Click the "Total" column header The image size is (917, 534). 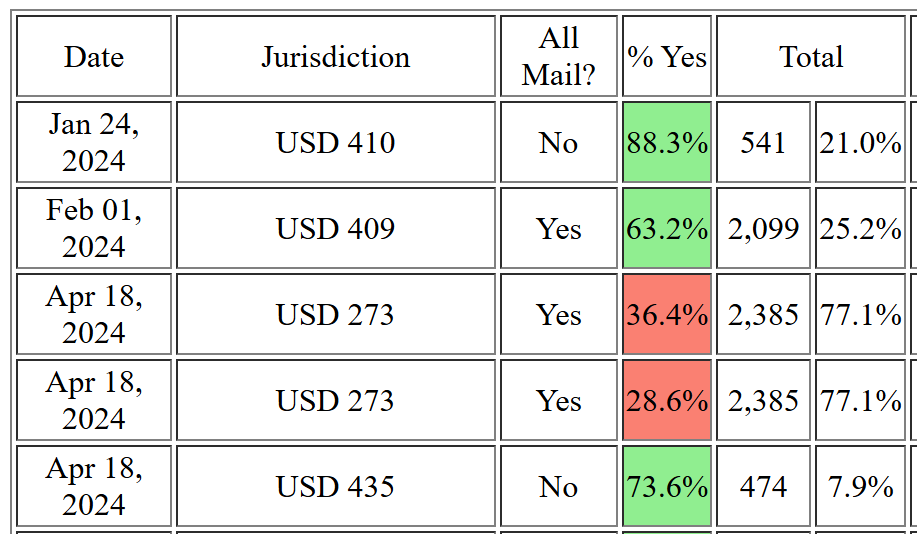point(811,57)
